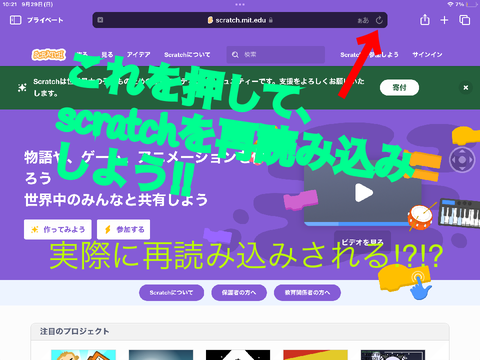Open the second featured project thumbnail
Screen dimensions: 480x360
tap(161, 355)
